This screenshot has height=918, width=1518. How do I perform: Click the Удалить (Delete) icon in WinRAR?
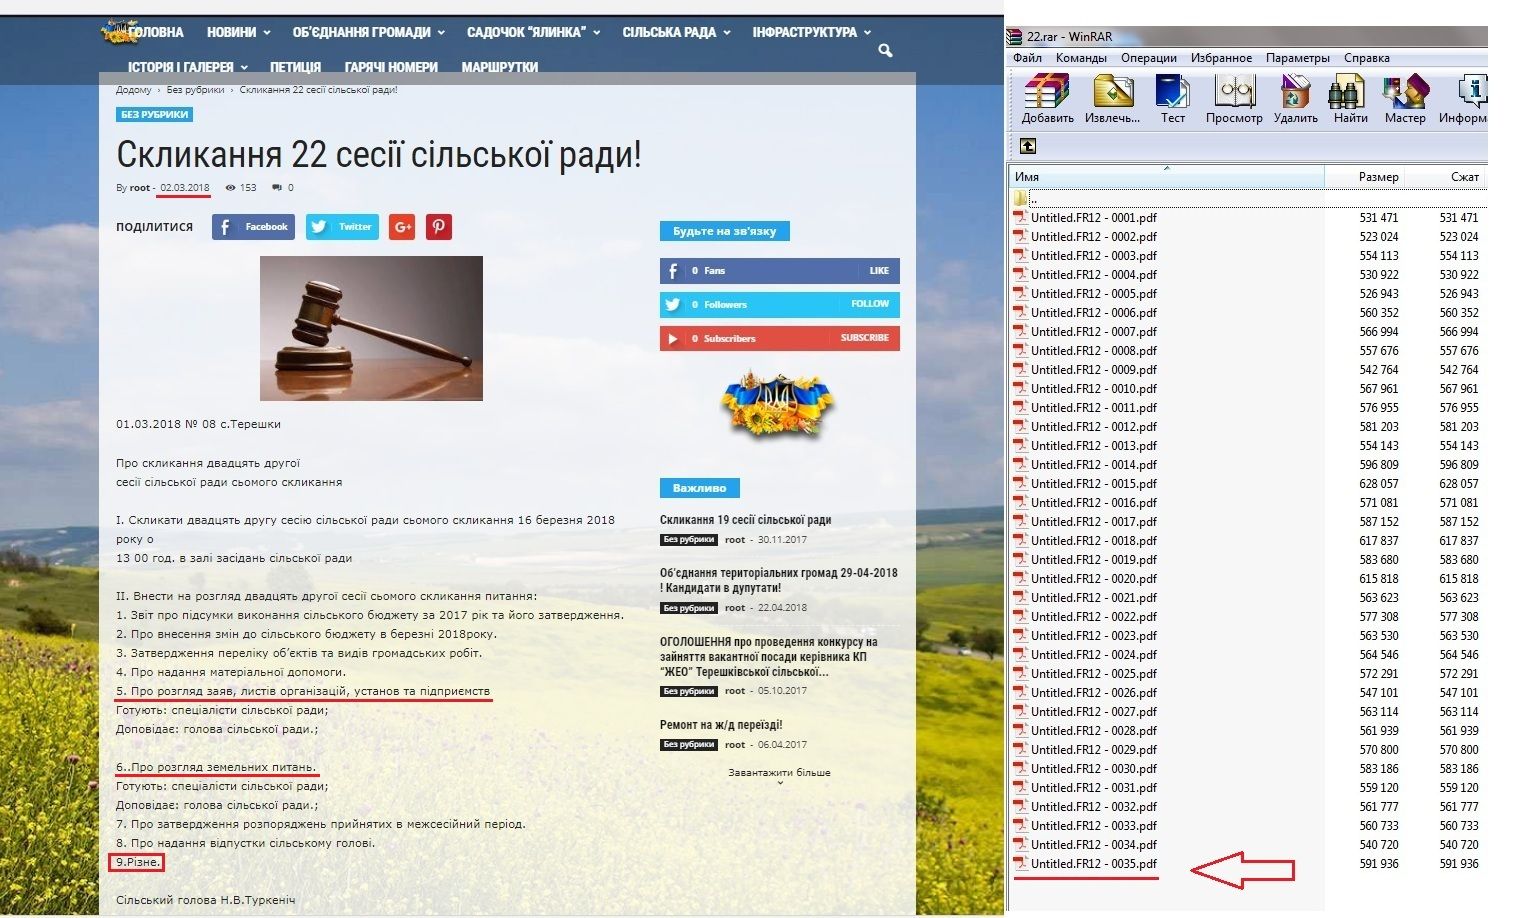(x=1294, y=97)
